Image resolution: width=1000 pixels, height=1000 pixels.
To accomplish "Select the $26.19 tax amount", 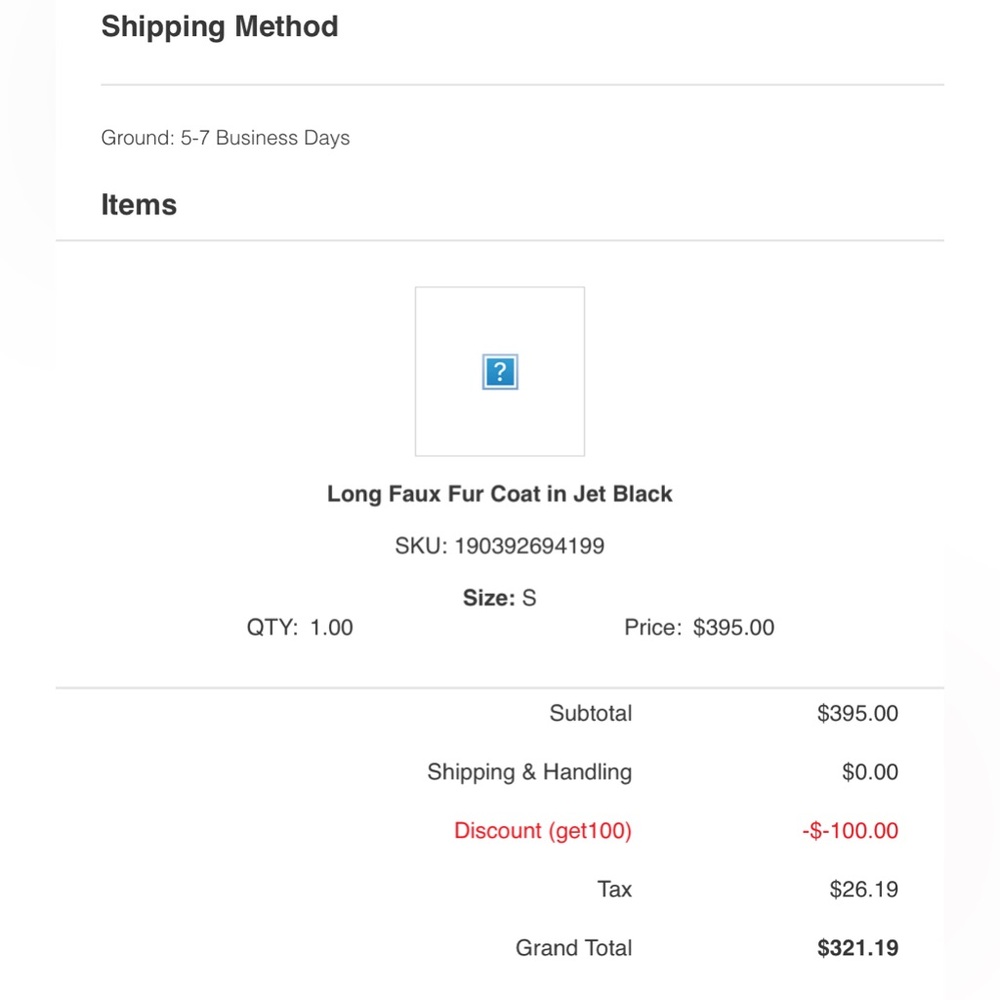I will tap(863, 889).
